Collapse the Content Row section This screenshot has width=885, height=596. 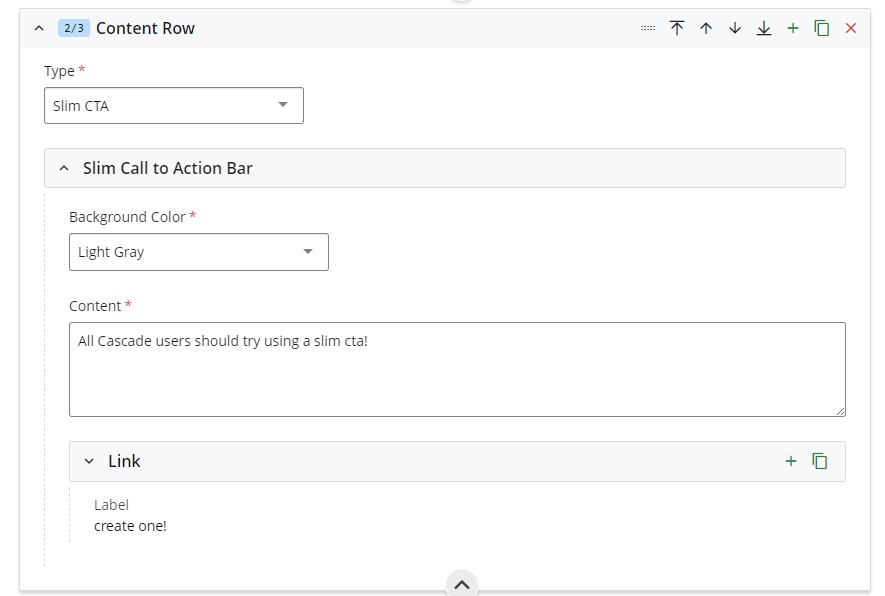39,28
